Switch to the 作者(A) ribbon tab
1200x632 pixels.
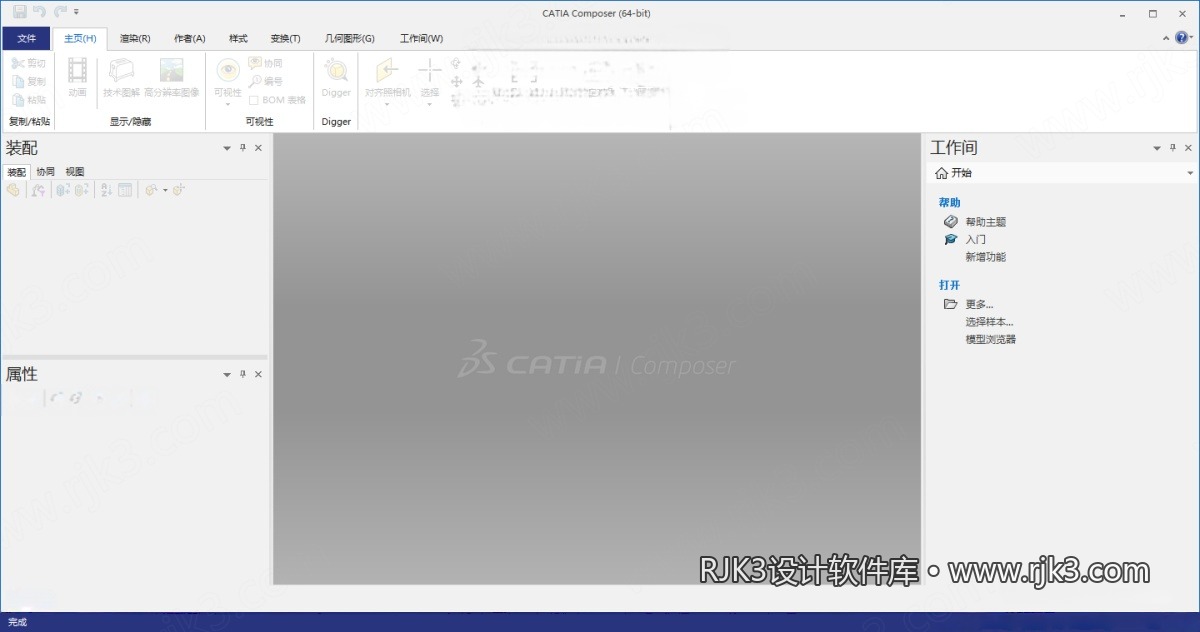point(189,39)
